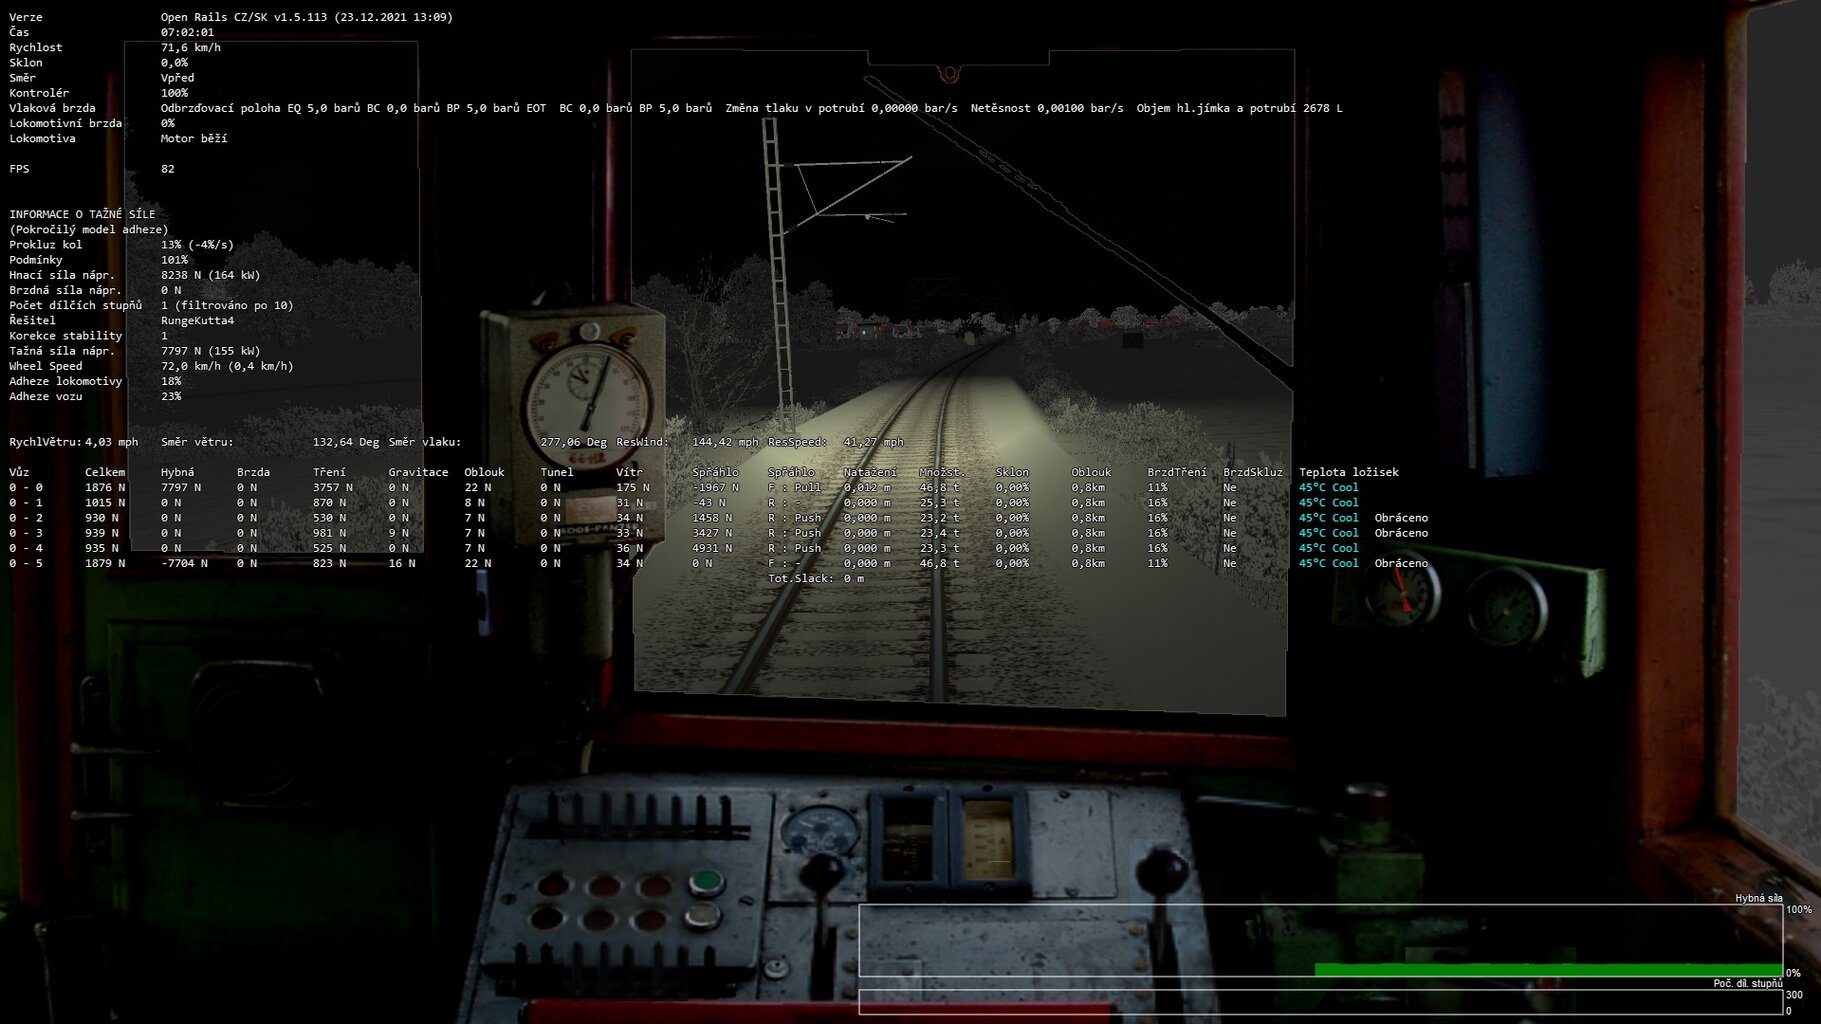Viewport: 1821px width, 1024px height.
Task: Click the left dark display window on desk
Action: coord(907,841)
